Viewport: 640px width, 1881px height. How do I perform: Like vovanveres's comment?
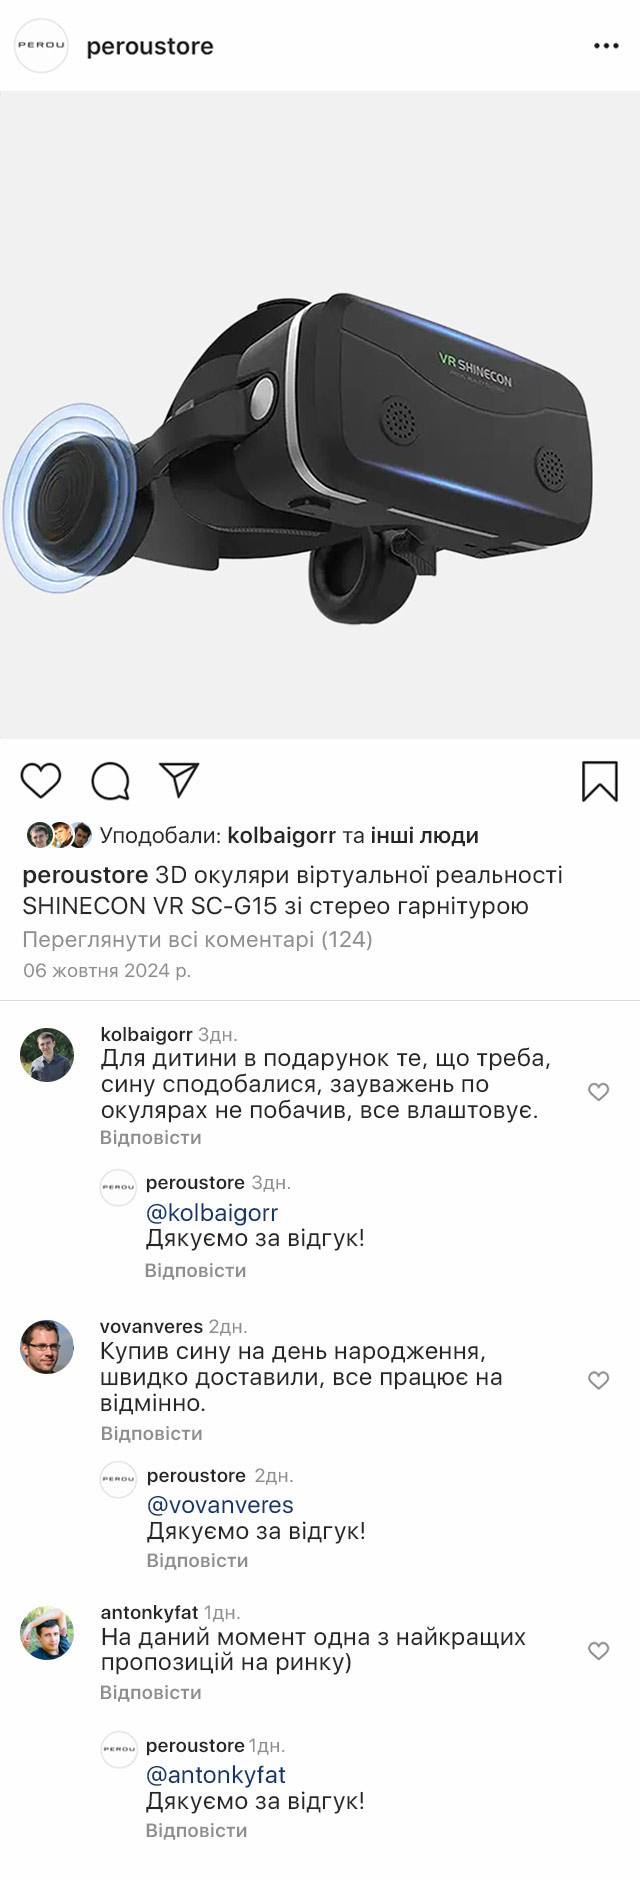[x=598, y=1380]
